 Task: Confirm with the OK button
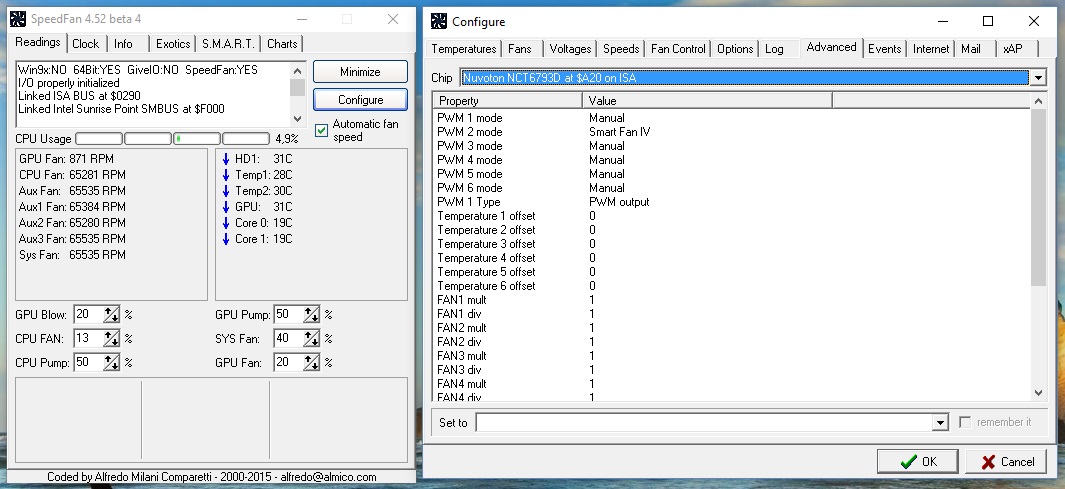pyautogui.click(x=918, y=462)
